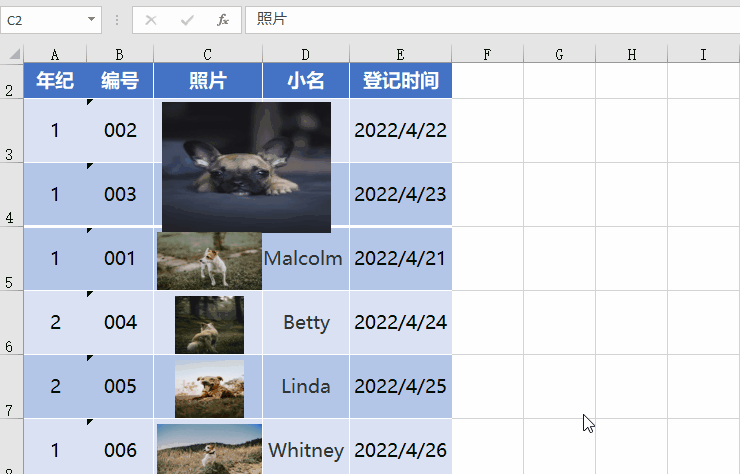Select row 5 header
Viewport: 740px width, 474px height.
point(12,259)
